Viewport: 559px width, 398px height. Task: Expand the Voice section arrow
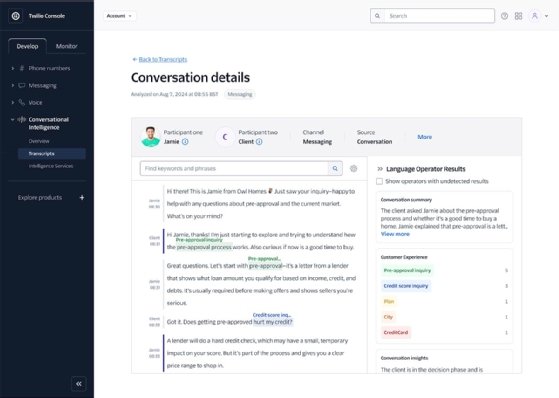[x=13, y=102]
